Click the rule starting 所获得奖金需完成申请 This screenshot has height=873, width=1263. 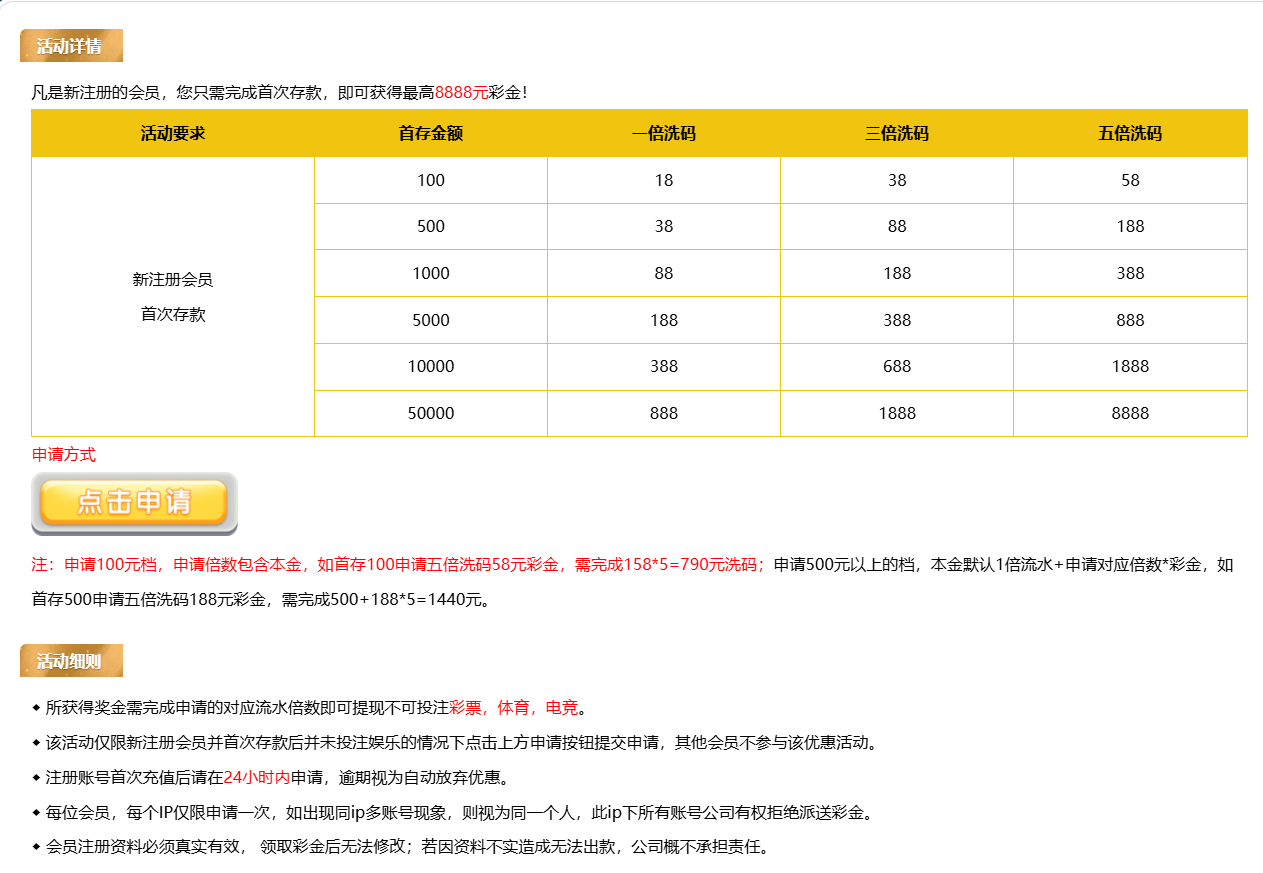click(x=316, y=708)
